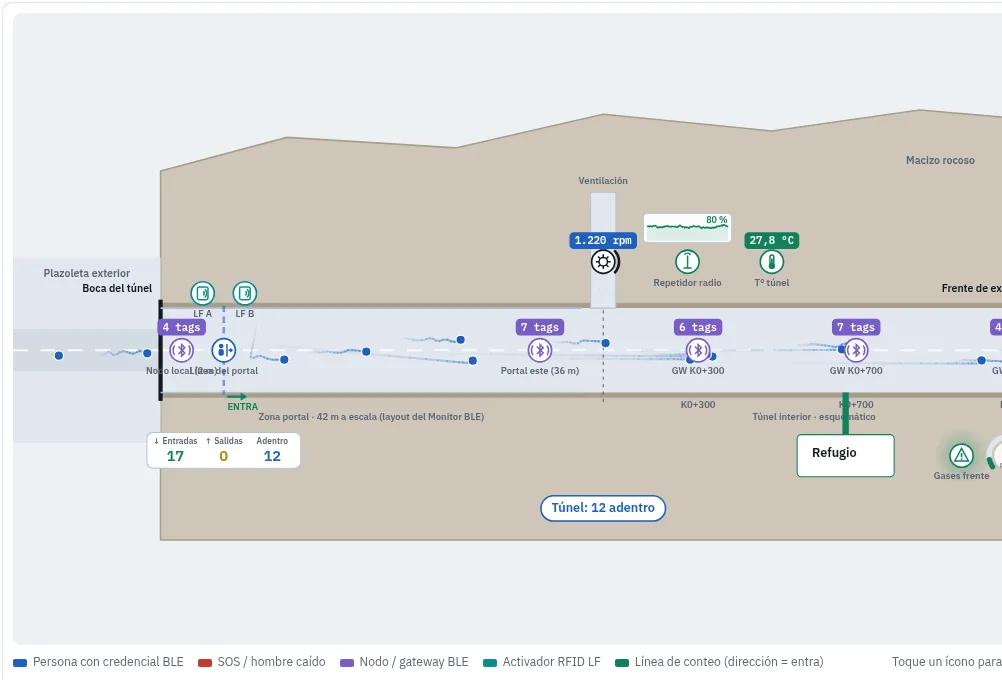The width and height of the screenshot is (1002, 680).
Task: Select the GW K0+700 Bluetooth gateway icon
Action: [856, 350]
